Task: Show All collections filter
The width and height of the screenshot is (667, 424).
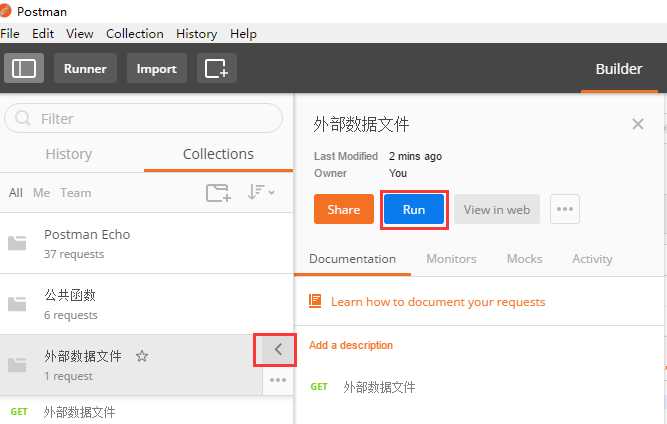Action: coord(16,193)
